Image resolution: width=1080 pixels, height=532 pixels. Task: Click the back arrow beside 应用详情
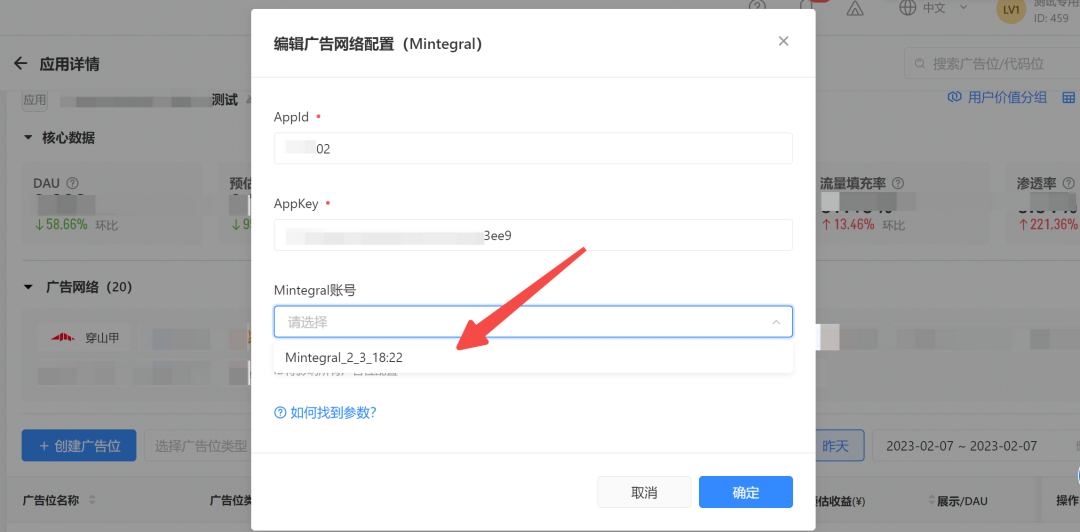click(21, 64)
